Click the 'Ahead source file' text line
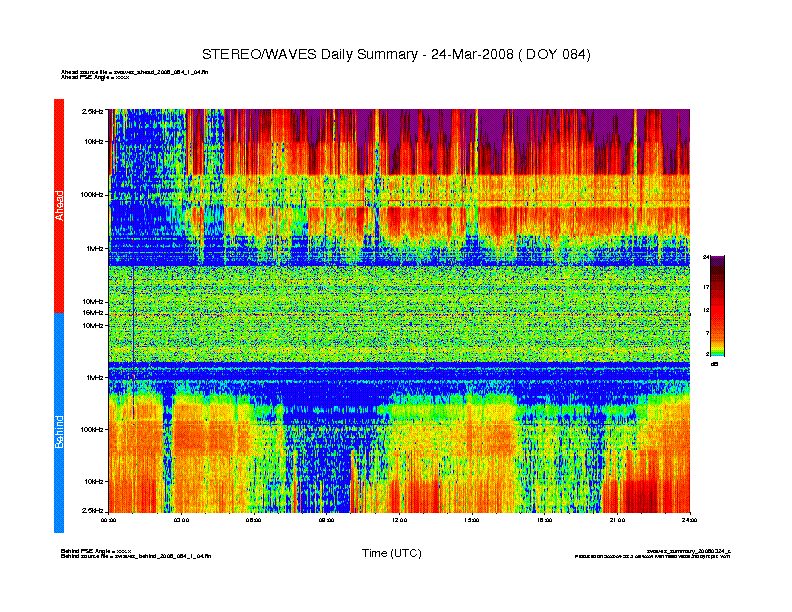The height and width of the screenshot is (612, 792). 134,72
